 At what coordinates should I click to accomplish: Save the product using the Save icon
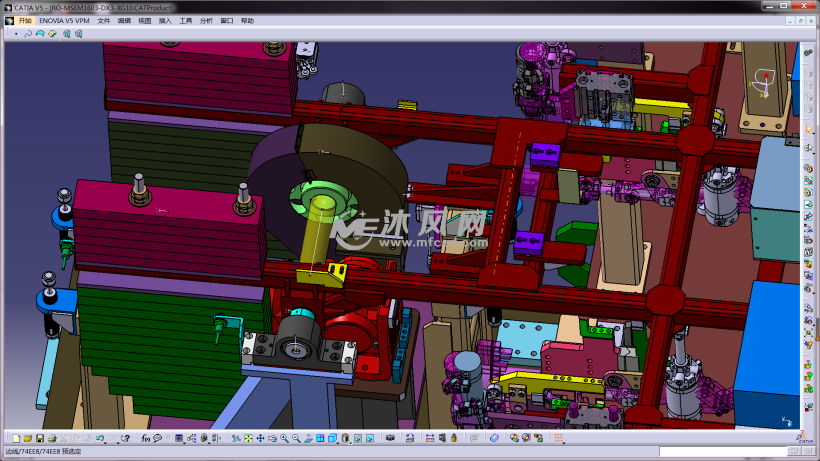coord(39,438)
